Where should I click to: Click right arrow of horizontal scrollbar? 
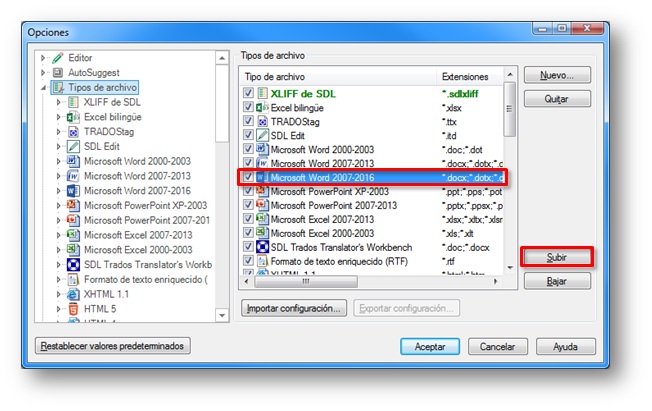tap(496, 282)
